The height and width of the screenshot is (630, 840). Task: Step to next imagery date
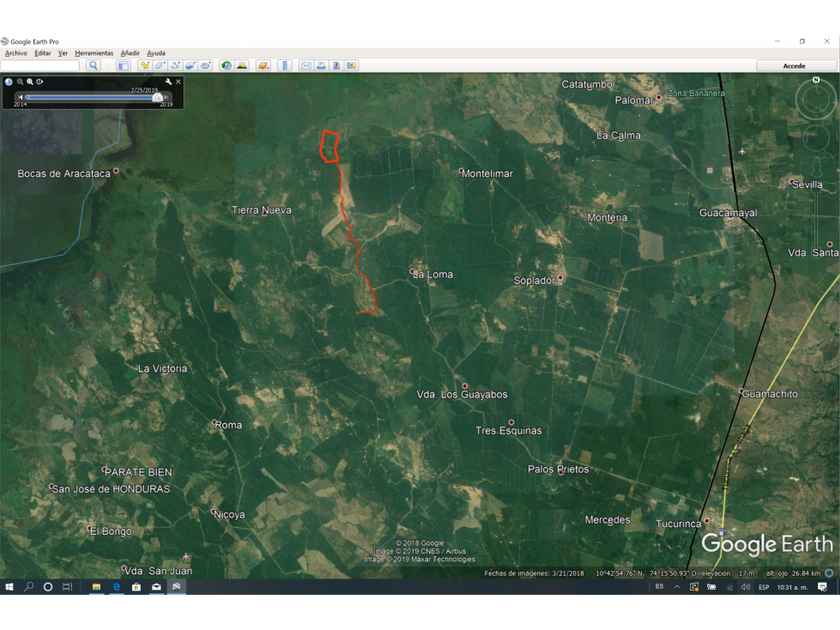point(167,97)
